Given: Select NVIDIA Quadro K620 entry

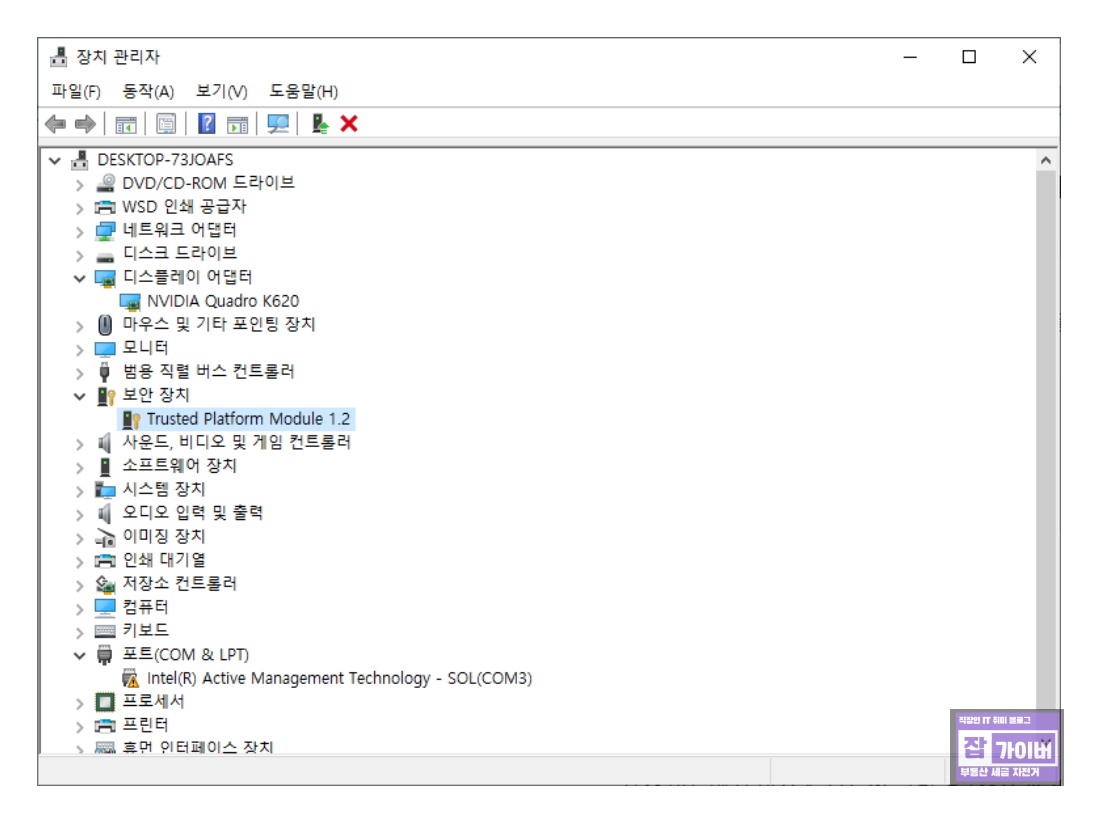Looking at the screenshot, I should (223, 301).
